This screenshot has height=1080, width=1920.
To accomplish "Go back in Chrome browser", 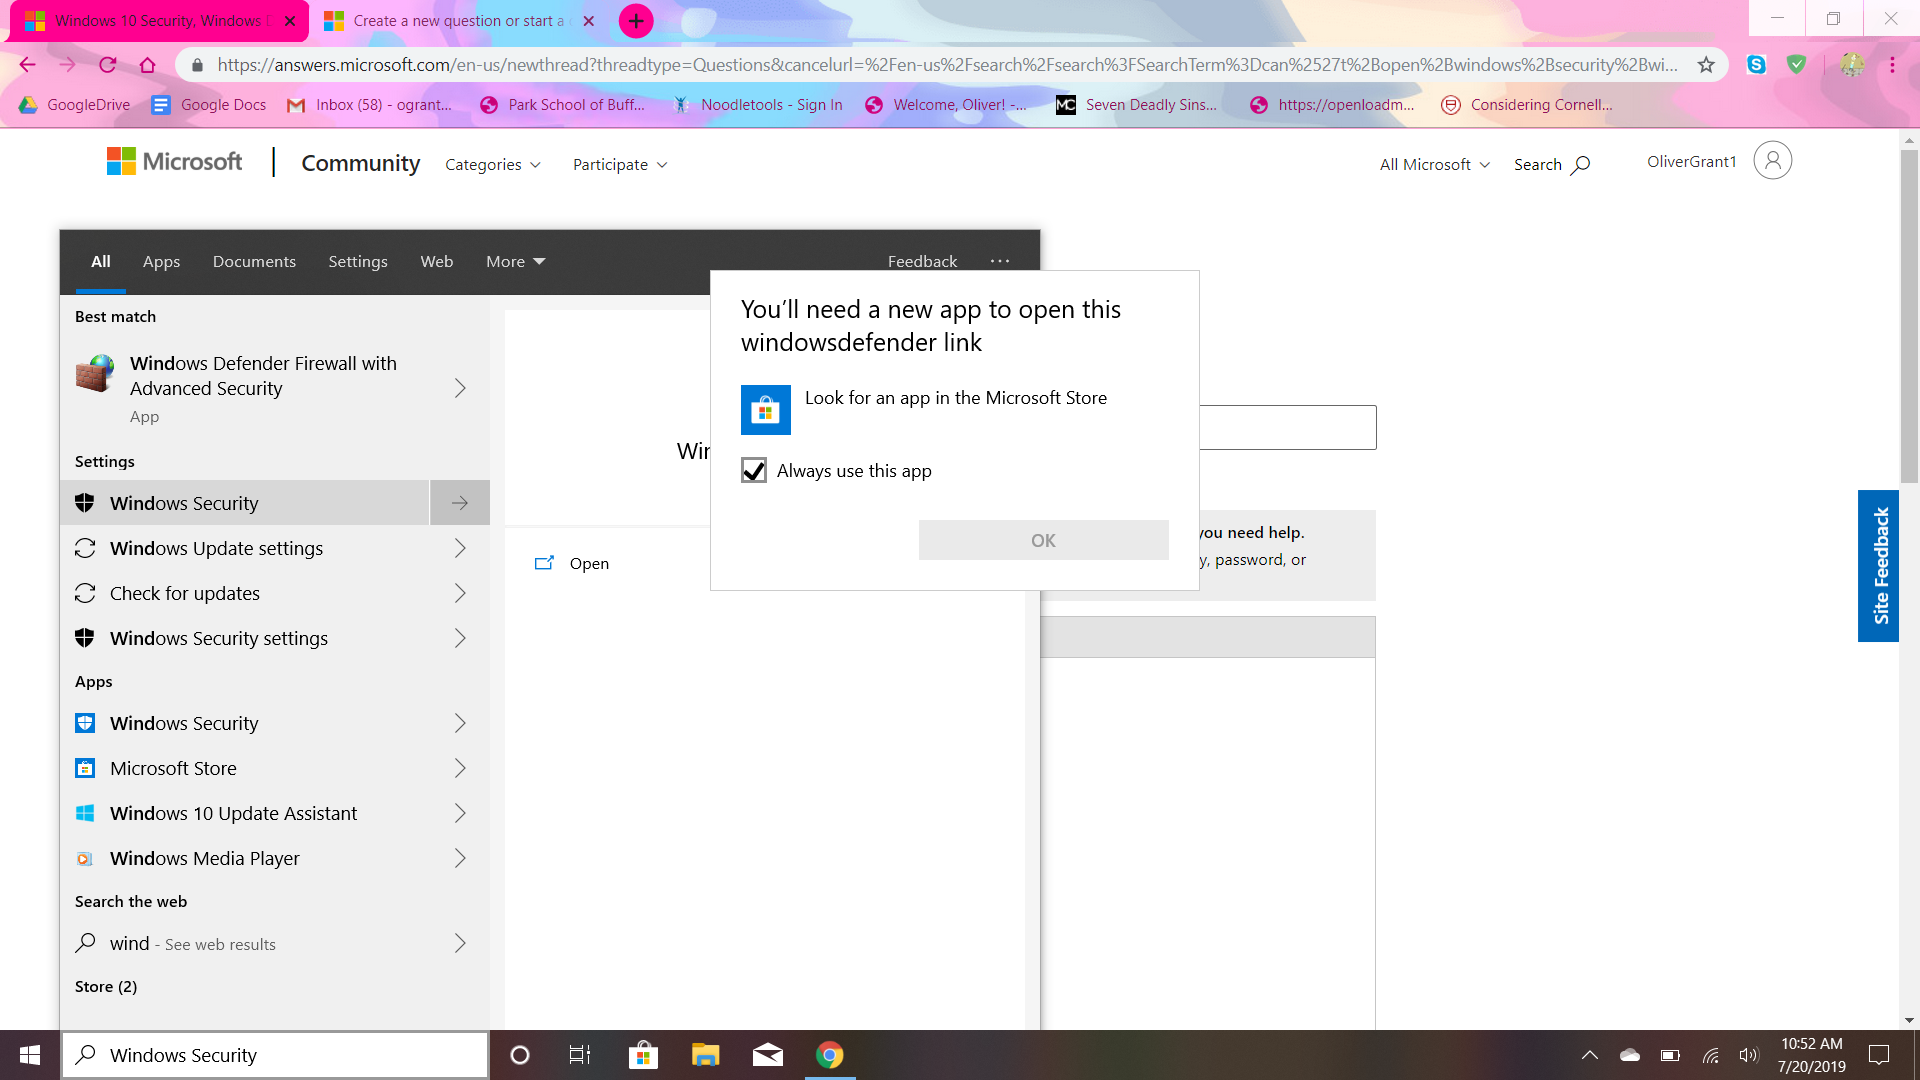I will pos(28,65).
